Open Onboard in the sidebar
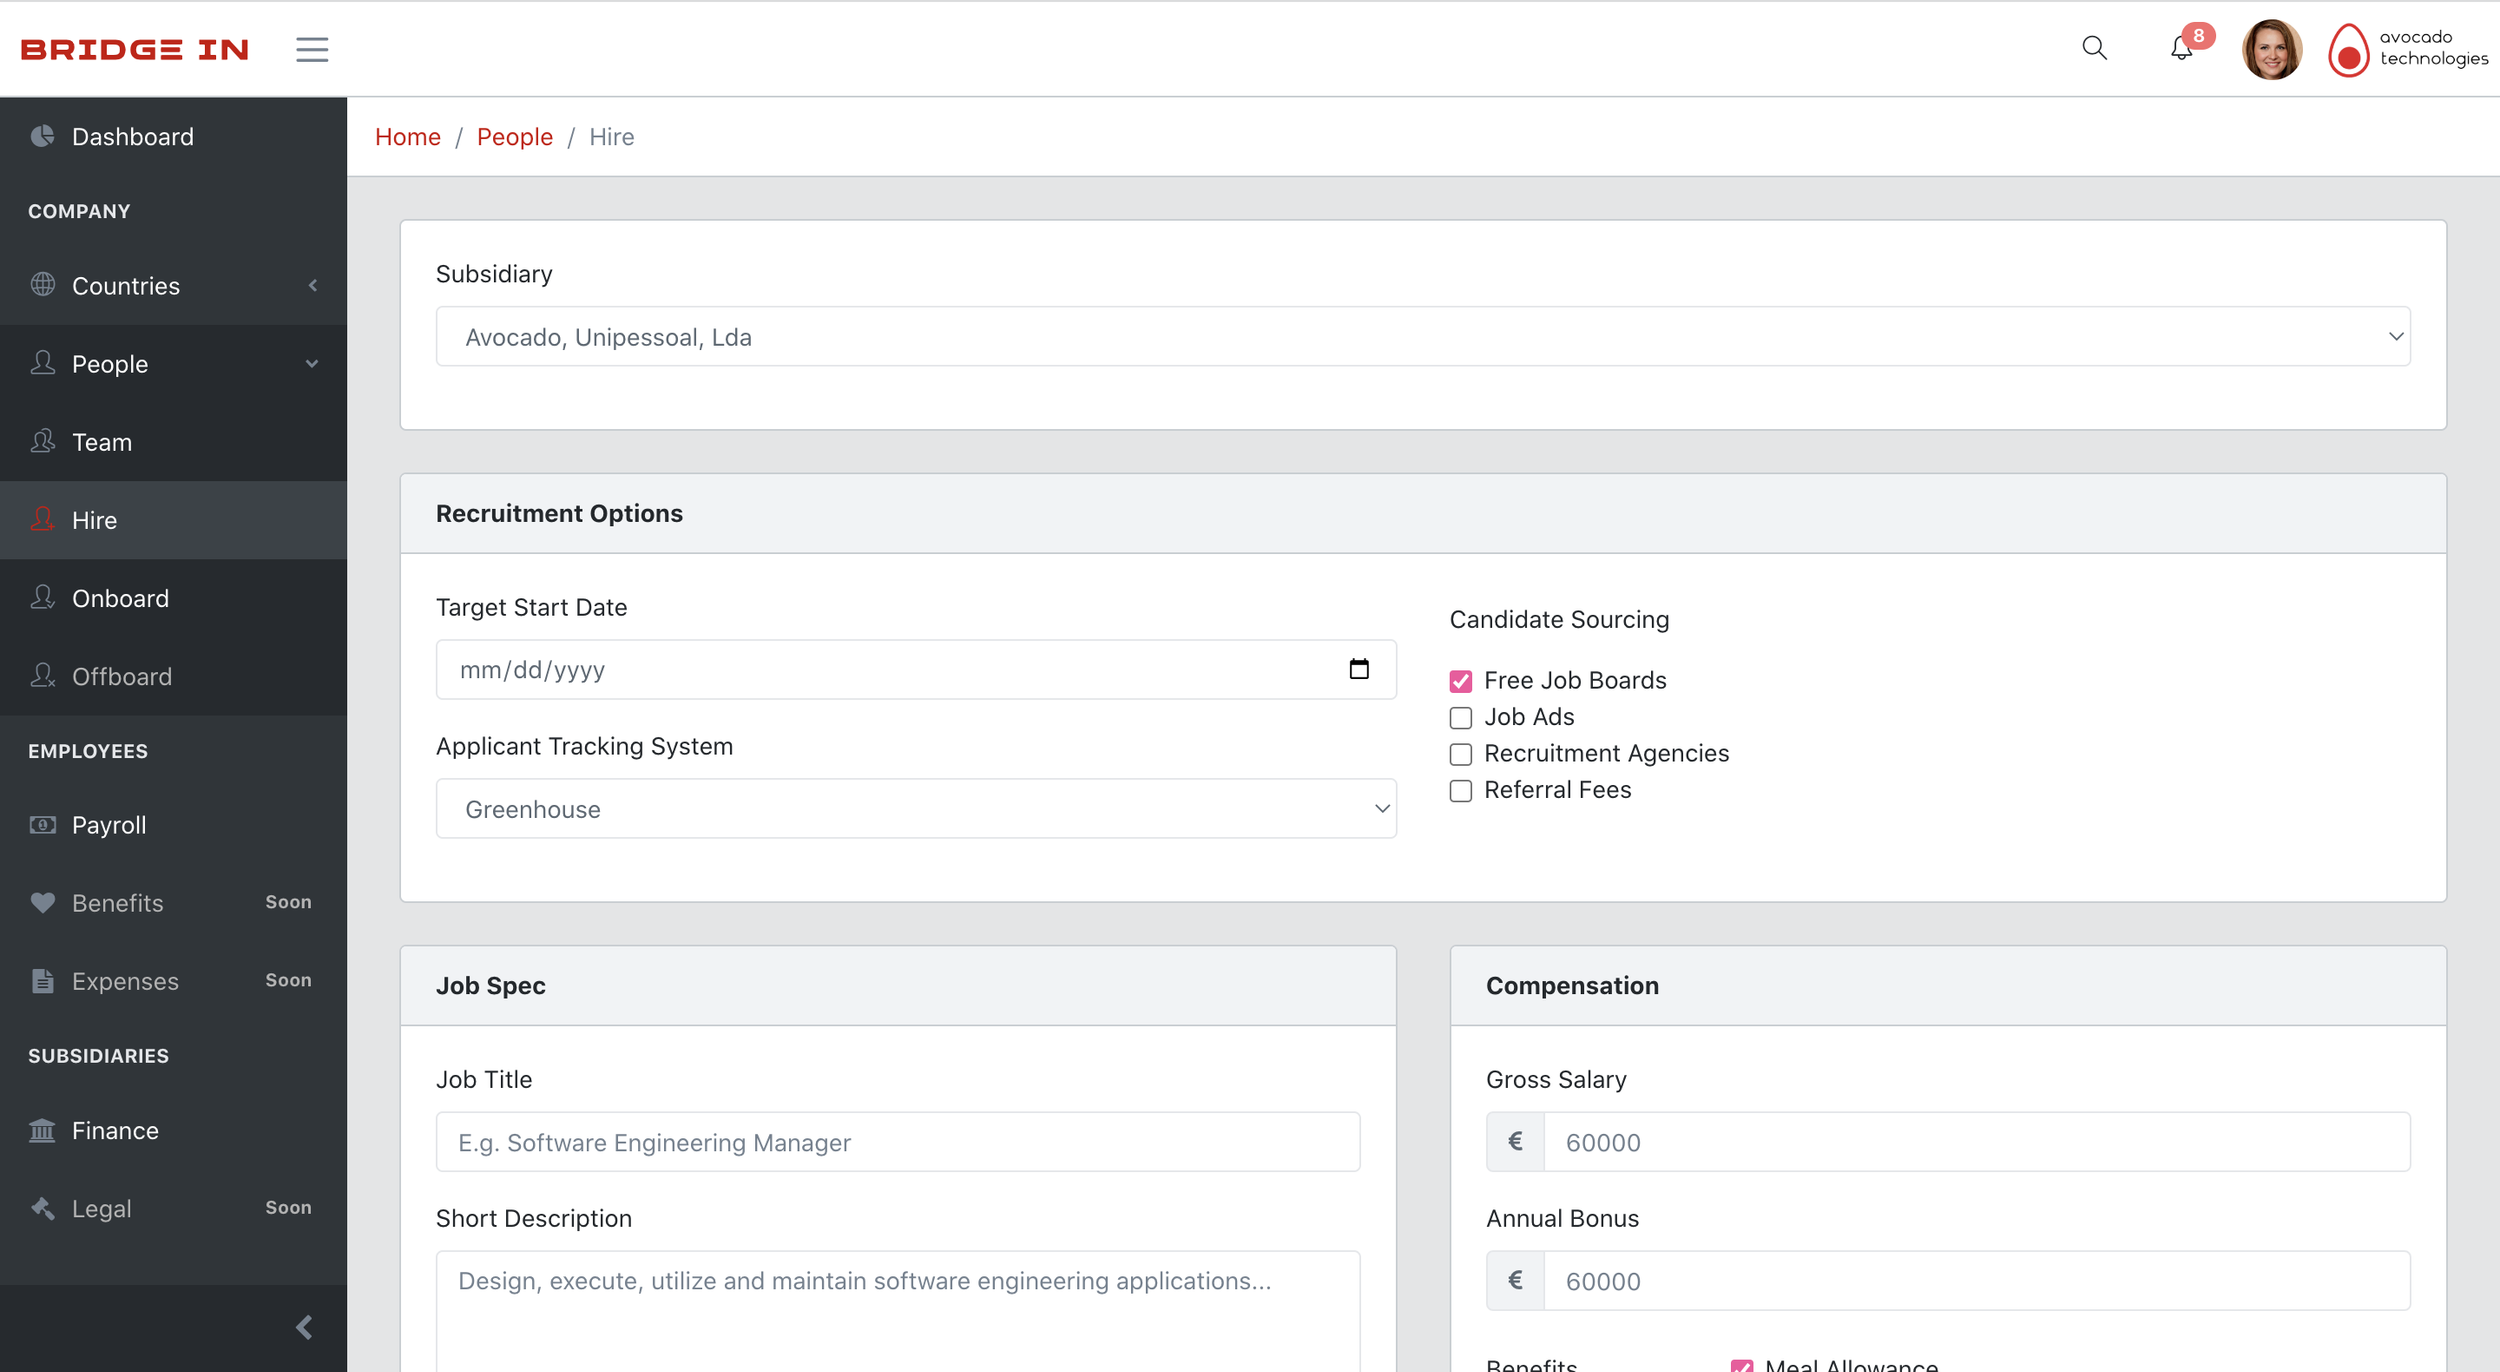 point(120,598)
